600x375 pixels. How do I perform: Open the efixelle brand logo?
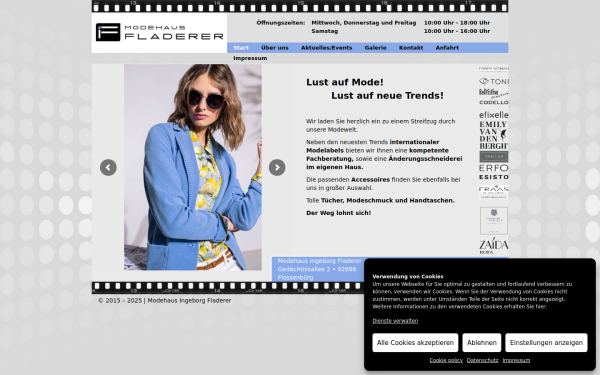[494, 115]
